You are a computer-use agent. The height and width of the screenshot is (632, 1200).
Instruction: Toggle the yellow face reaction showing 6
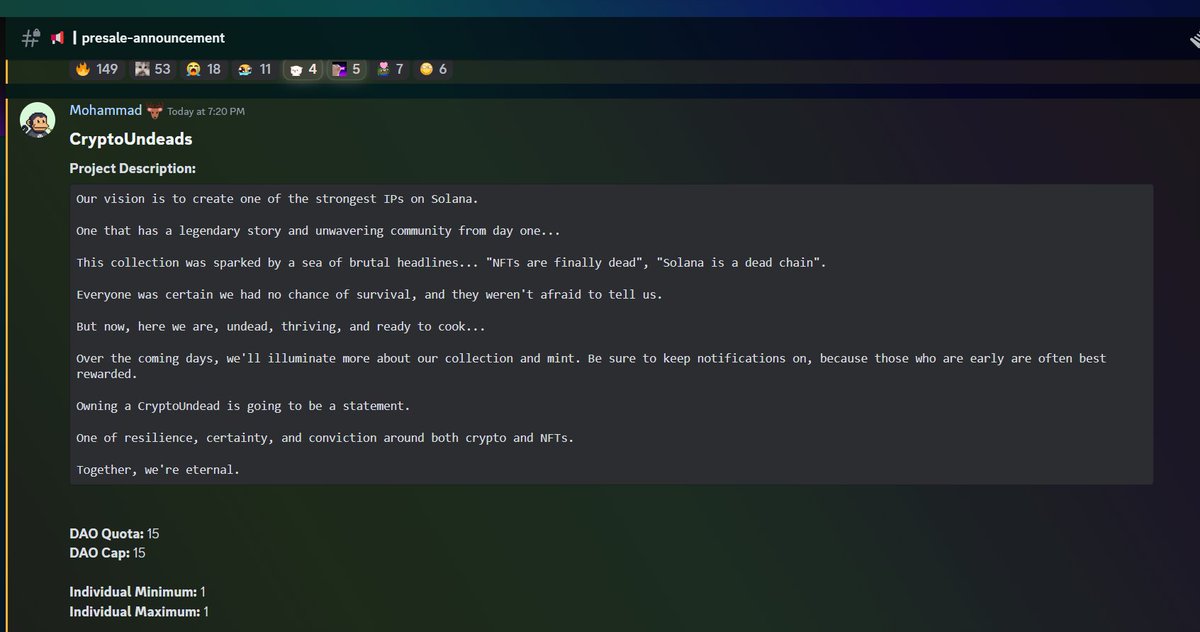point(433,69)
